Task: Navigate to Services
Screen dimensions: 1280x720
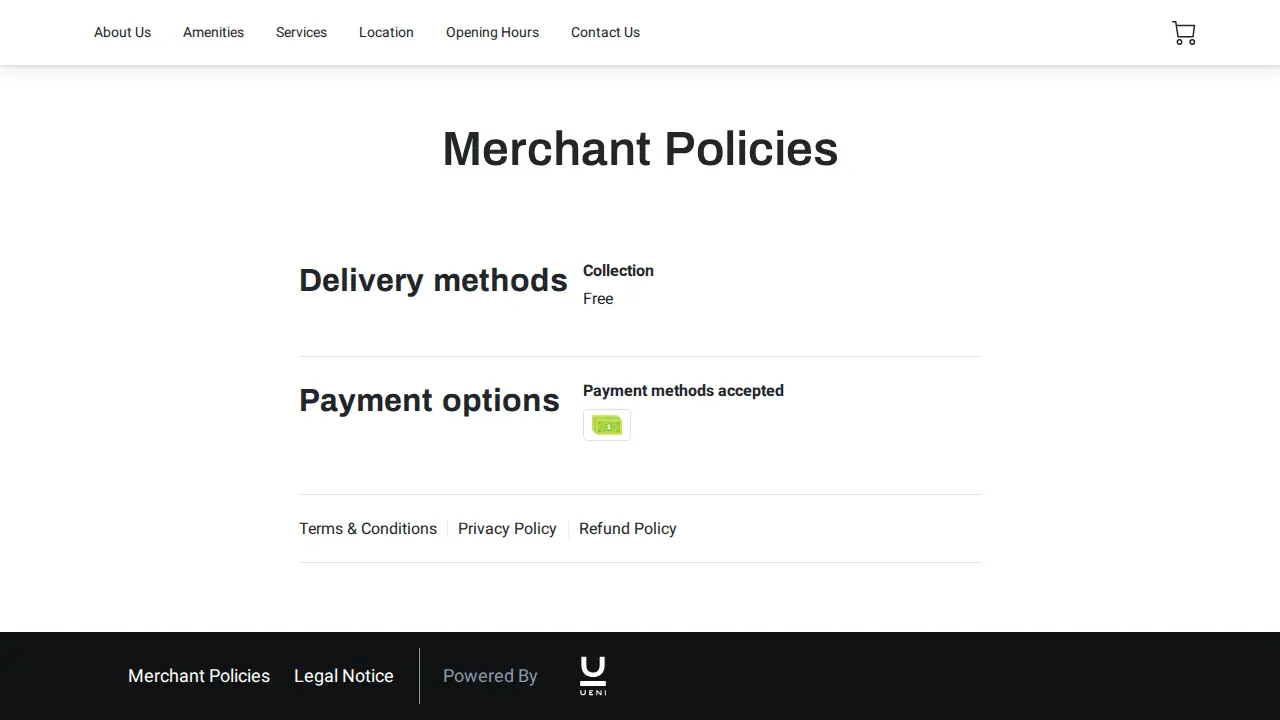Action: [x=301, y=32]
